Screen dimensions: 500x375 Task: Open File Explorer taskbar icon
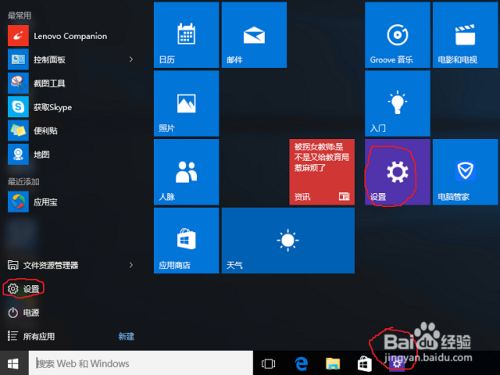click(333, 363)
